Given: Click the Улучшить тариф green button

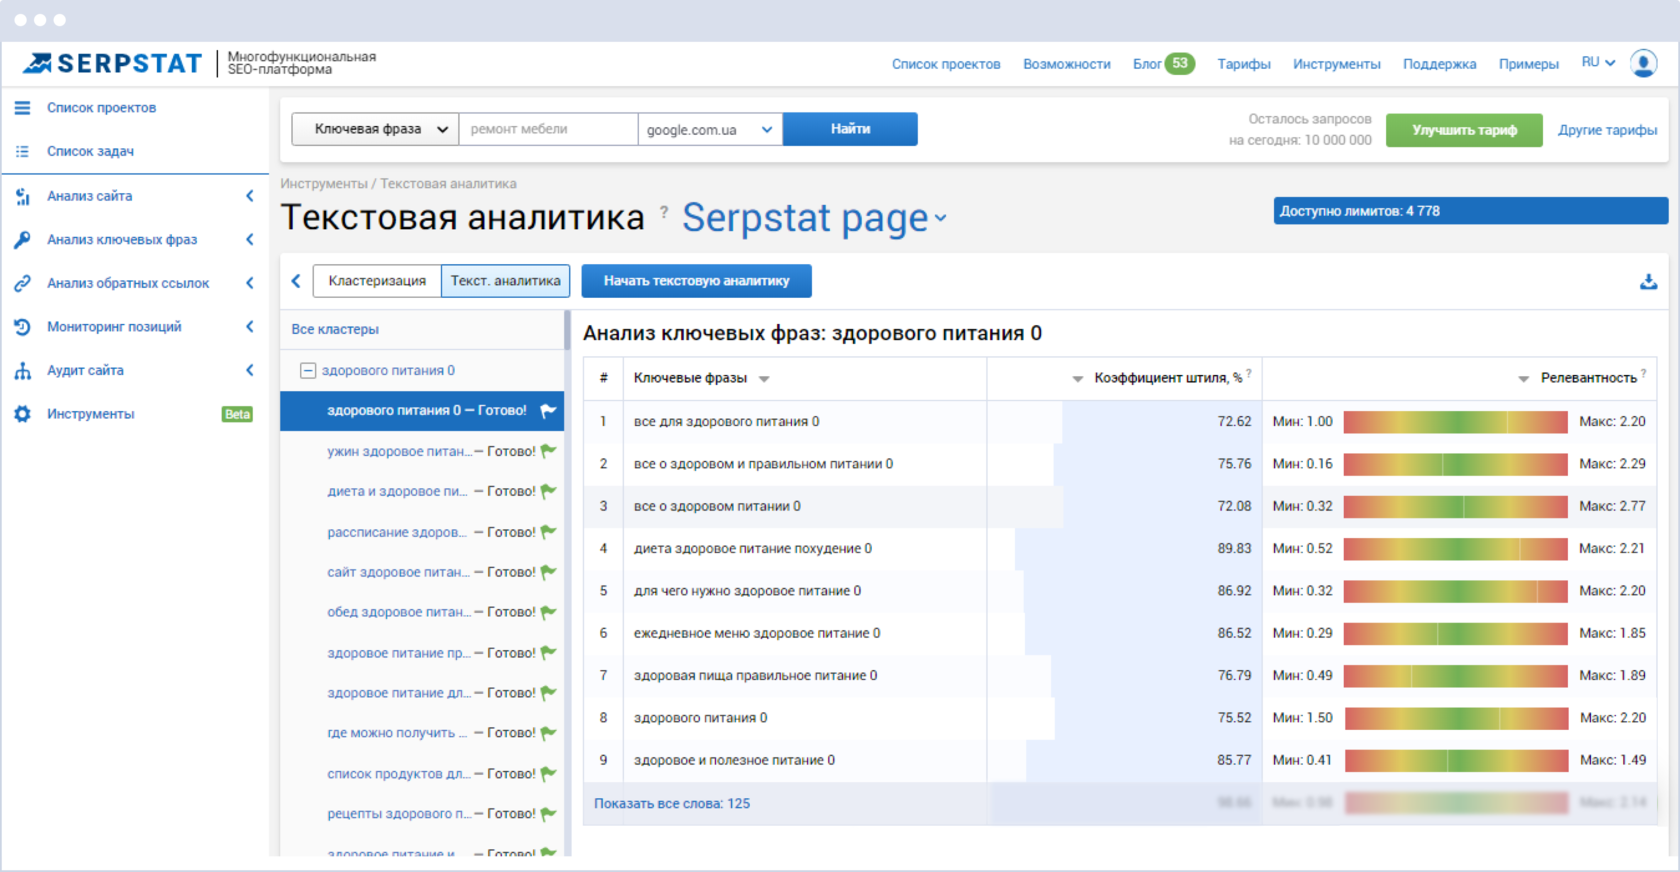Looking at the screenshot, I should (x=1464, y=130).
